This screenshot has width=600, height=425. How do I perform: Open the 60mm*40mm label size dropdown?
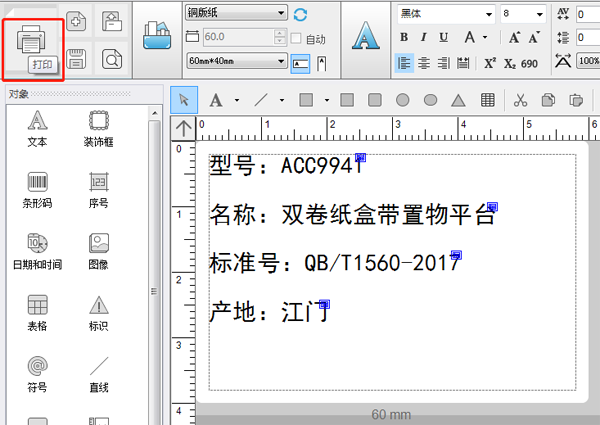pos(236,61)
